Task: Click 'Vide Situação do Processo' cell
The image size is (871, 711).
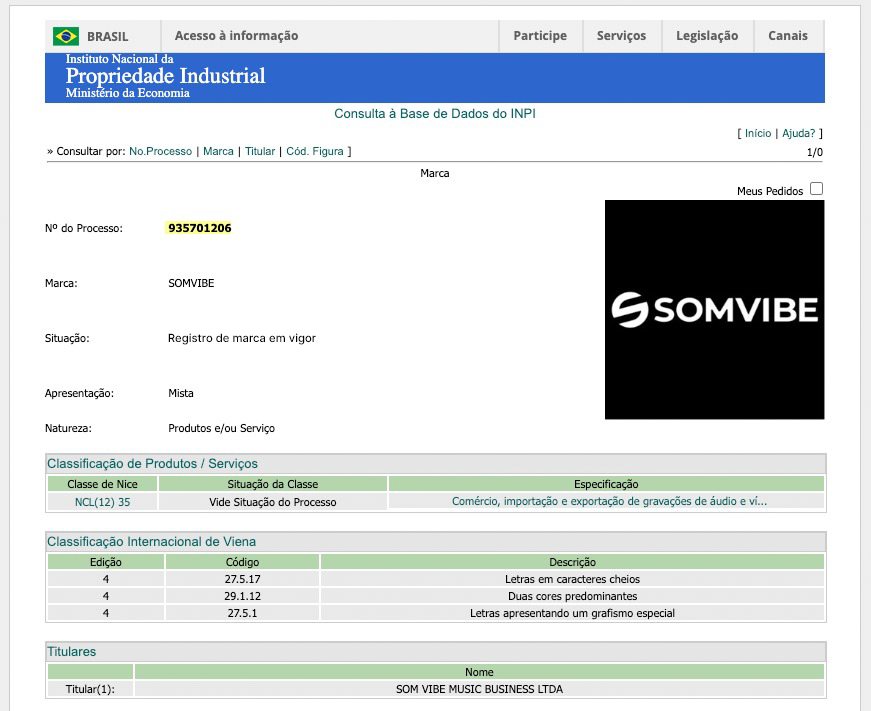Action: coord(273,502)
